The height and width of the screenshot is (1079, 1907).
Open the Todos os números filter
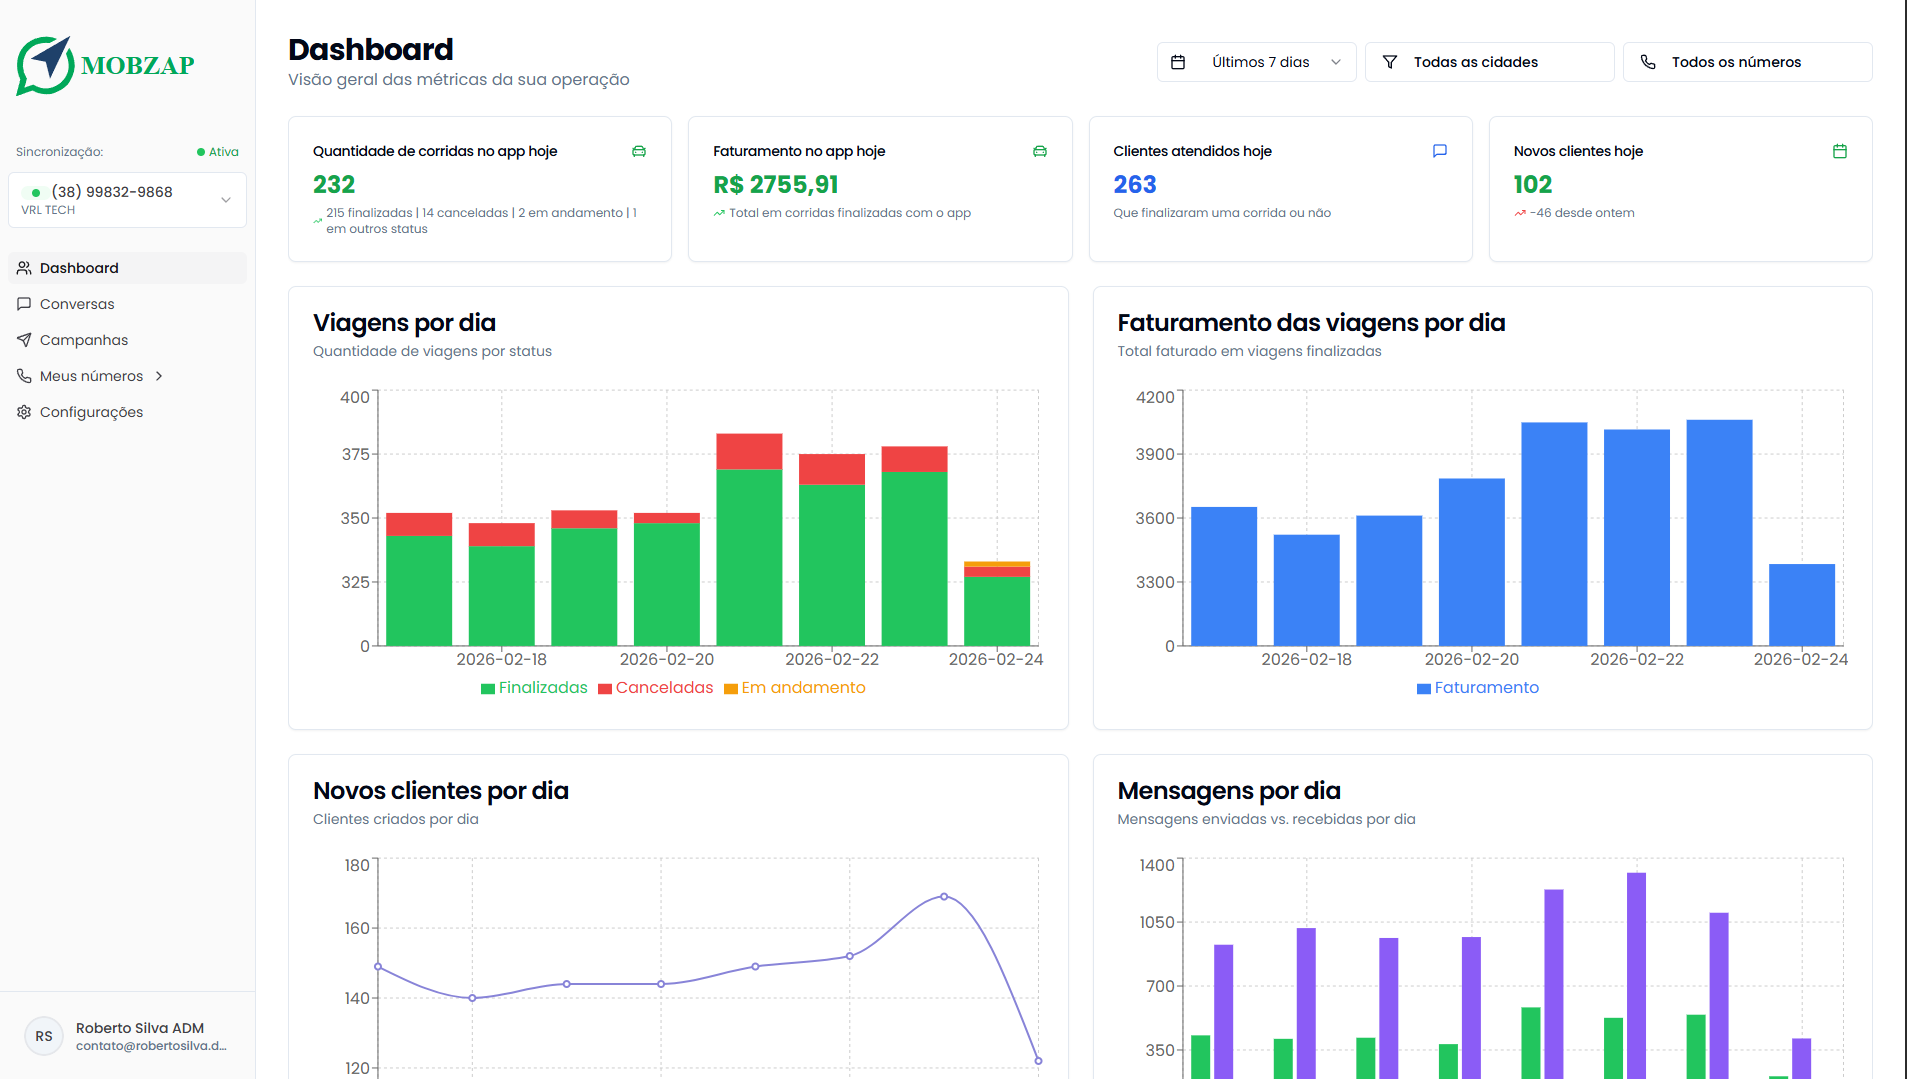[1747, 61]
